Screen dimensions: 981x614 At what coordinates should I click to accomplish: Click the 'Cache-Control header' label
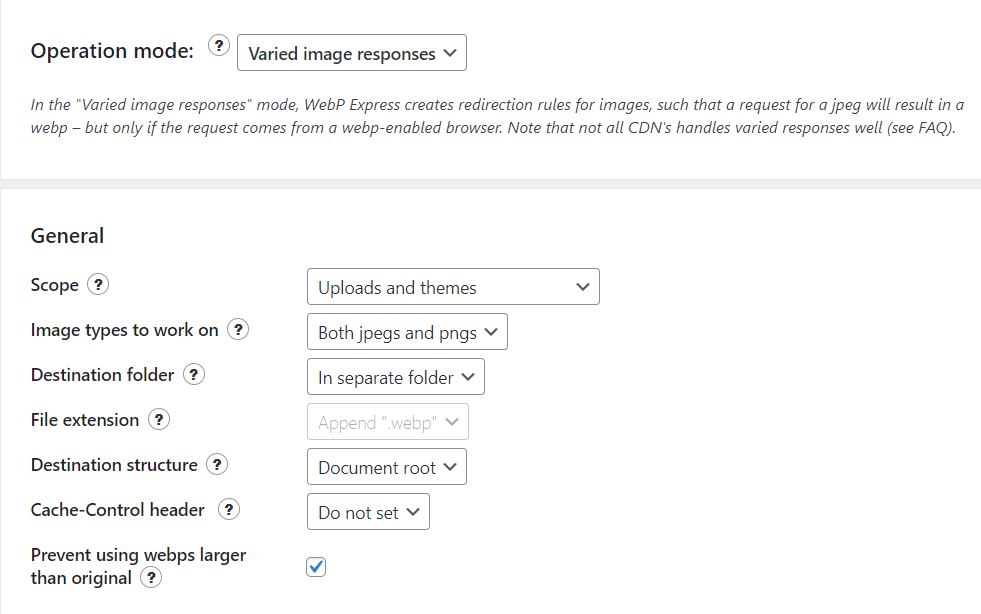point(118,510)
